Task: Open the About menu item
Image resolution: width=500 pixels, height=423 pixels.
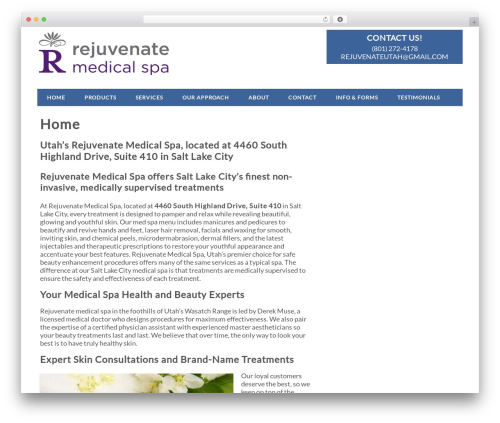Action: [x=258, y=97]
